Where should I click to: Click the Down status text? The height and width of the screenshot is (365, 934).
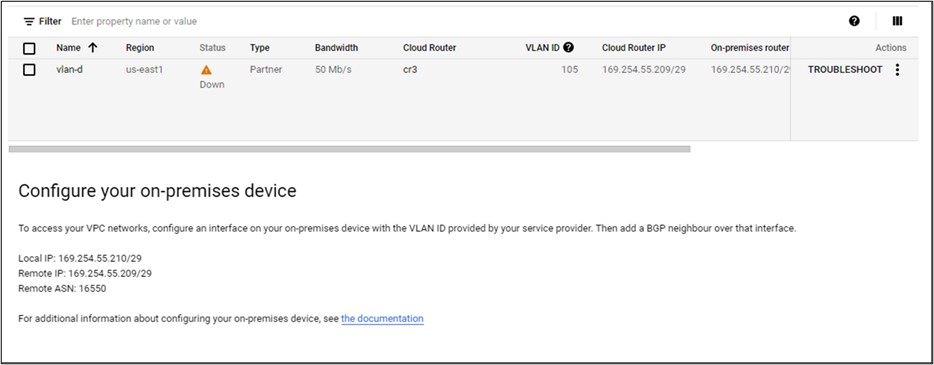[x=212, y=85]
